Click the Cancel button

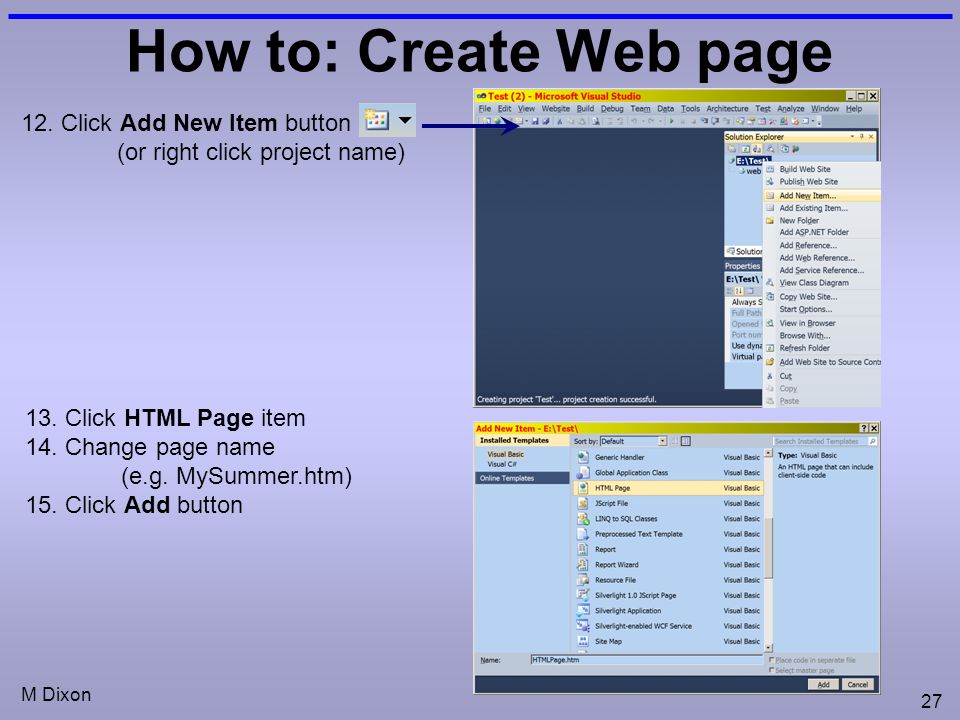coord(858,684)
